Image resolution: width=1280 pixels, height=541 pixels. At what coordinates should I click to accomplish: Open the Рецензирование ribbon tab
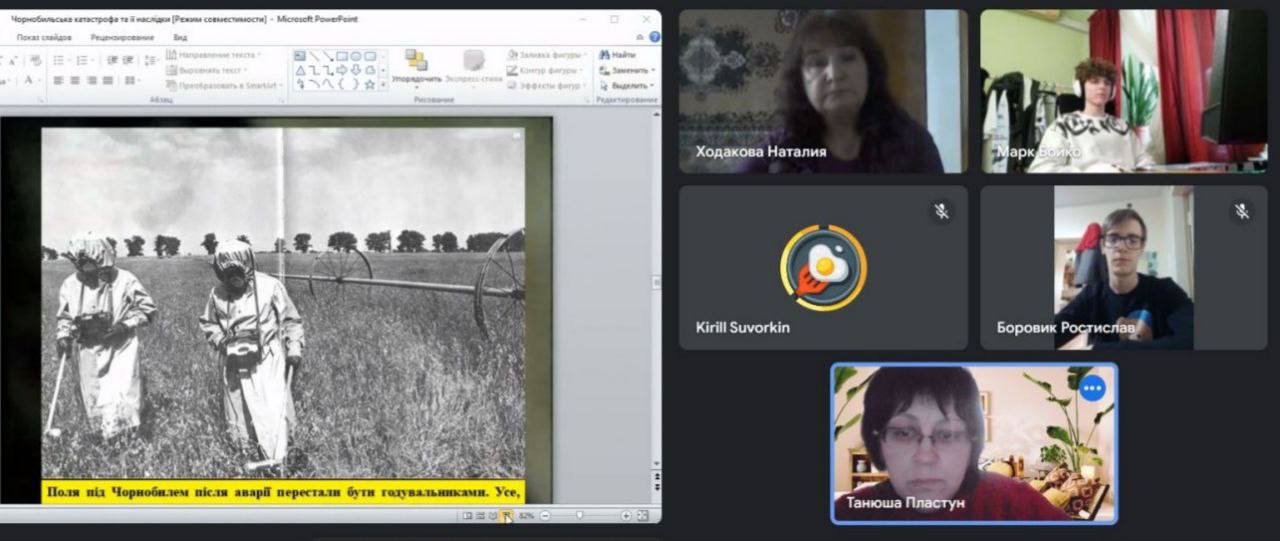pos(122,37)
